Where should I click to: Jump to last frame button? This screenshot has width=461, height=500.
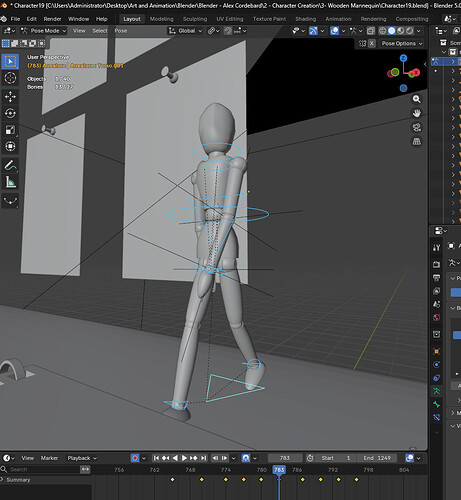(204, 458)
